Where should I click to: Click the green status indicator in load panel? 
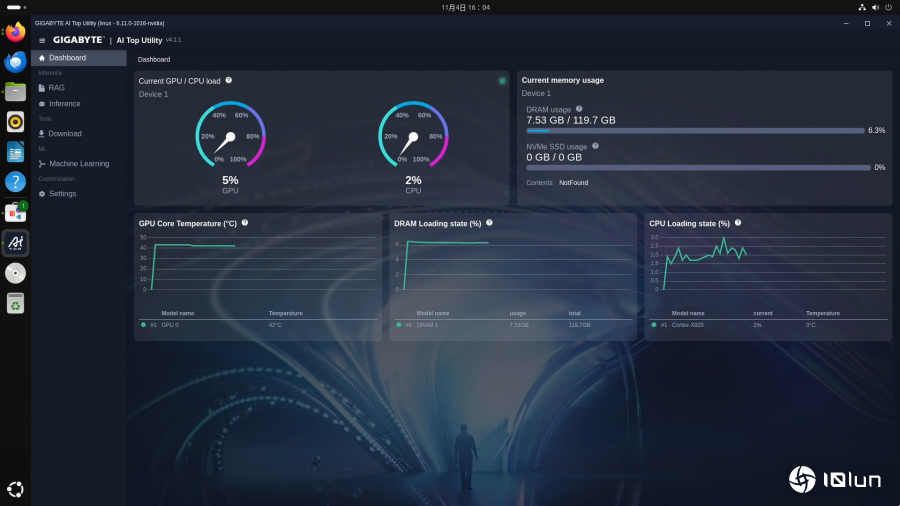tap(502, 81)
